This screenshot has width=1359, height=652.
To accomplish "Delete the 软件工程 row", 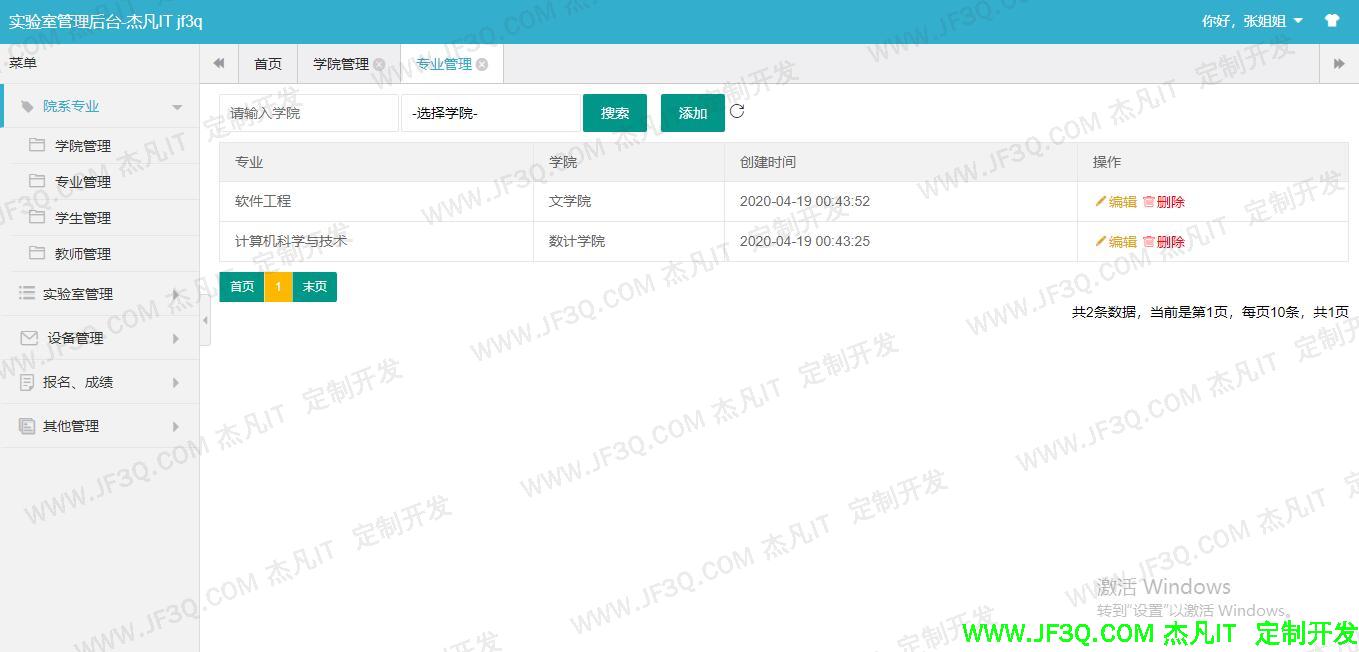I will point(1164,202).
